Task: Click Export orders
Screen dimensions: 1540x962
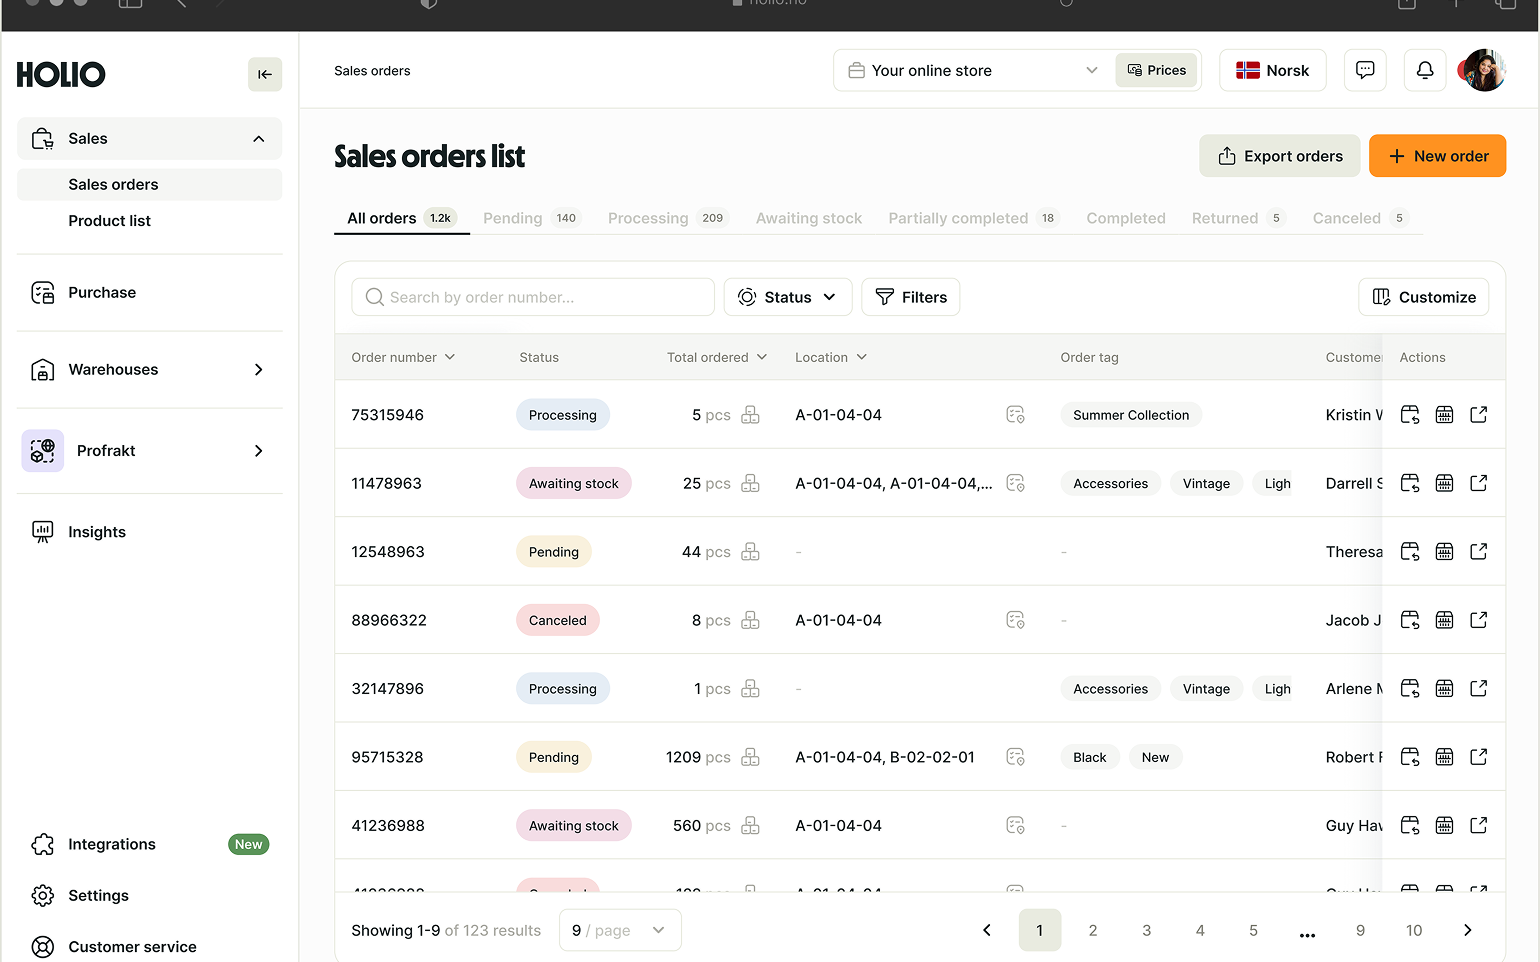Action: point(1280,156)
